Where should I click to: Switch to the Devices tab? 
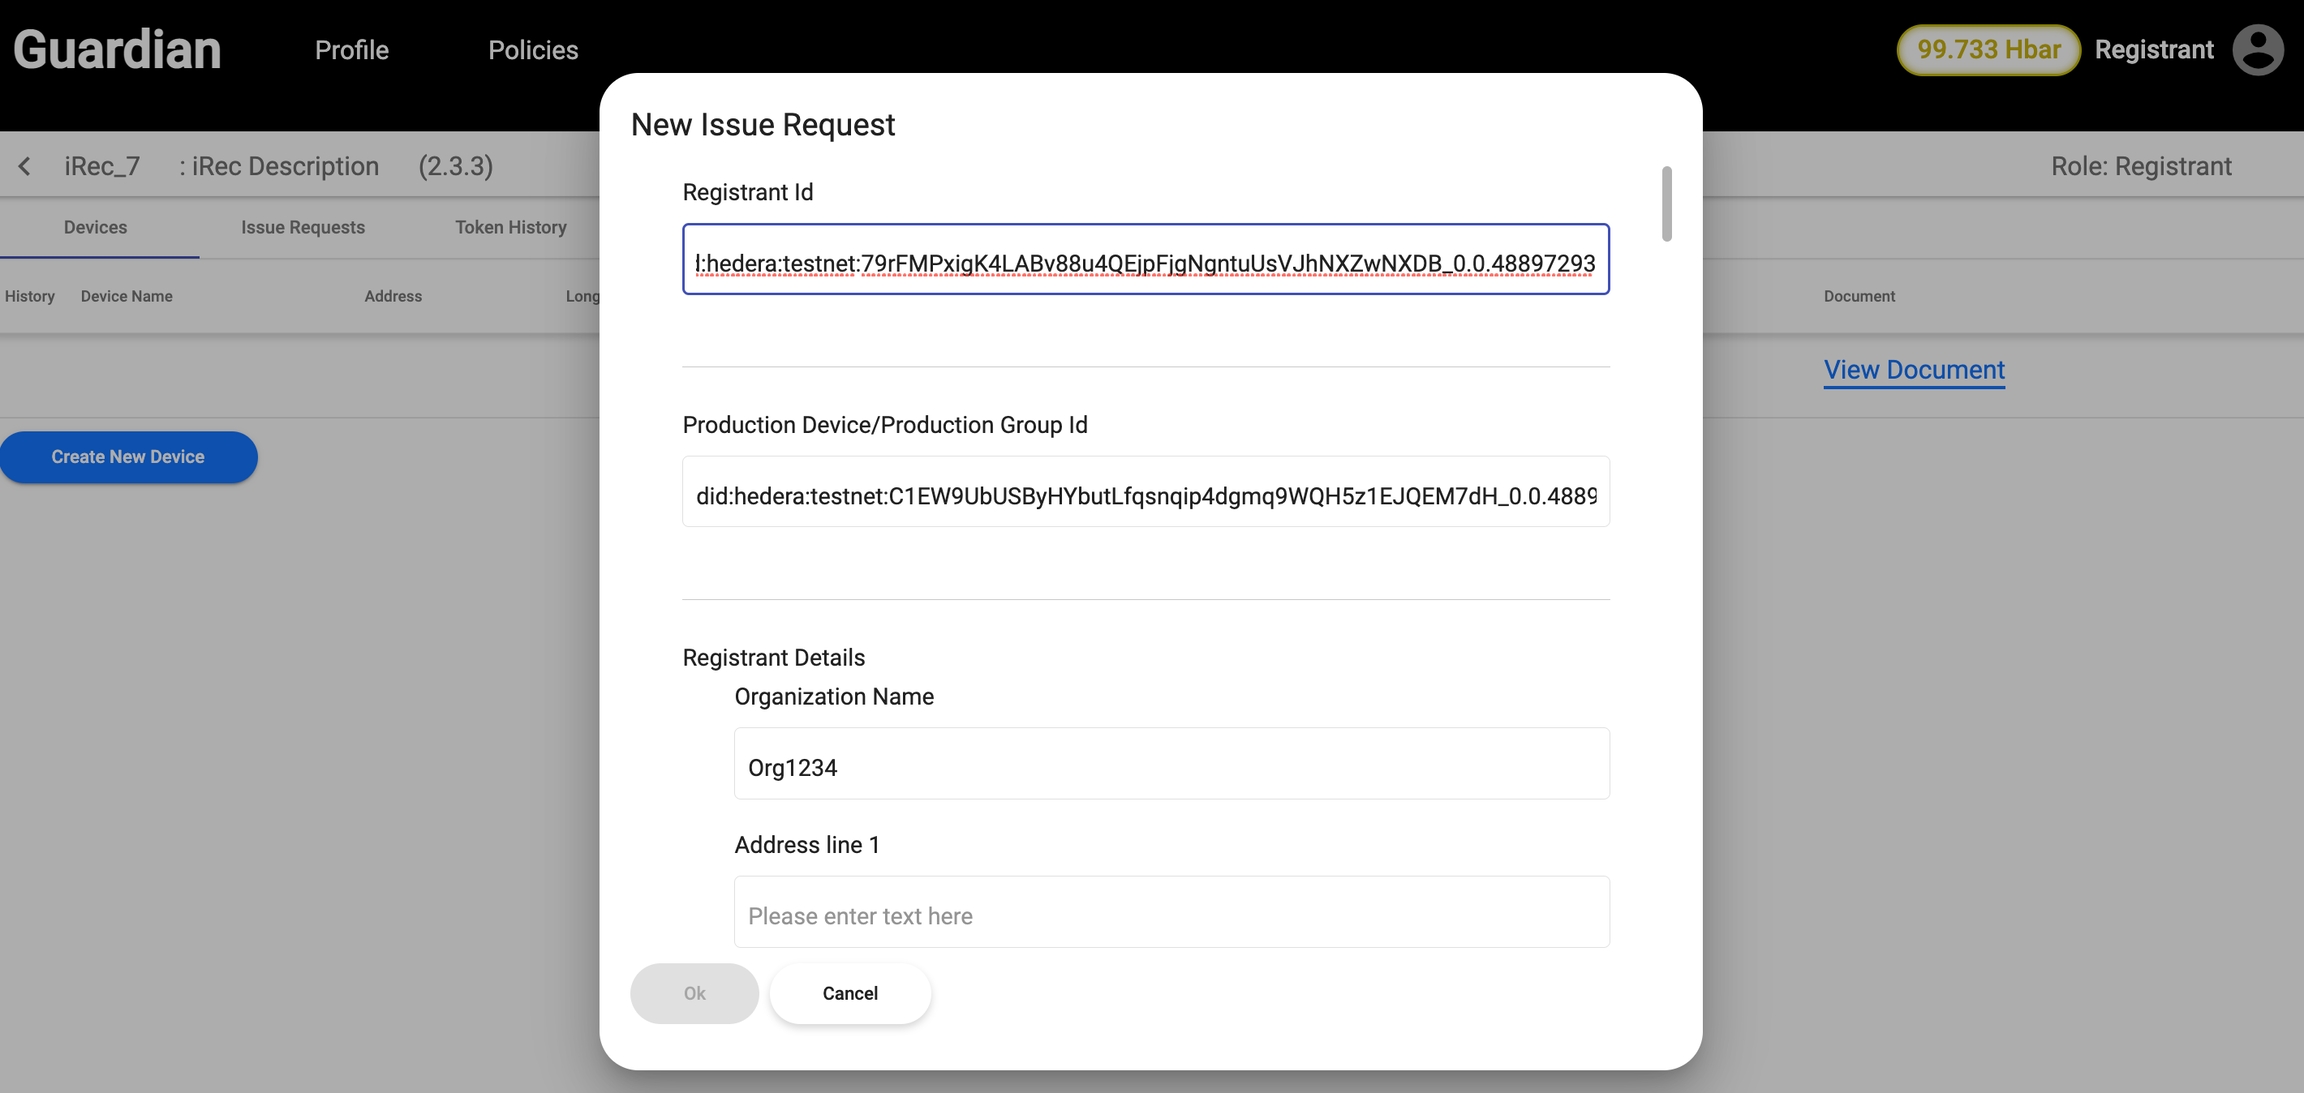tap(95, 228)
